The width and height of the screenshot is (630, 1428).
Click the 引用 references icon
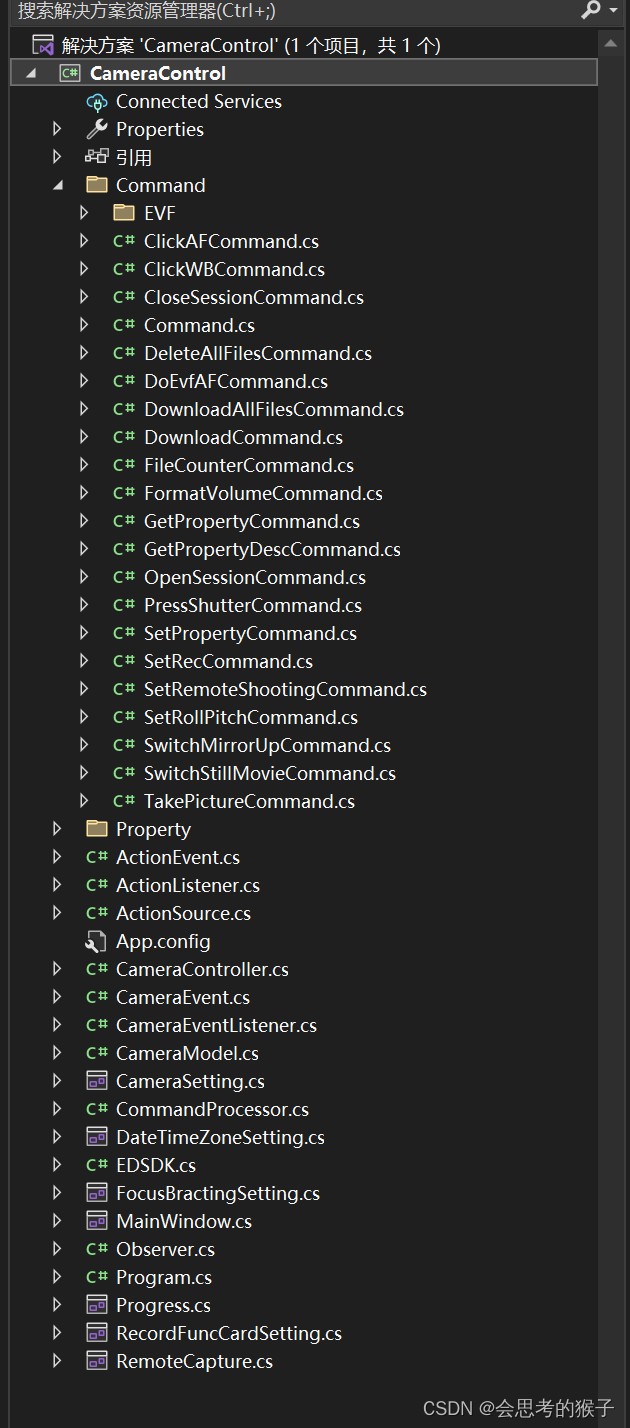coord(97,157)
